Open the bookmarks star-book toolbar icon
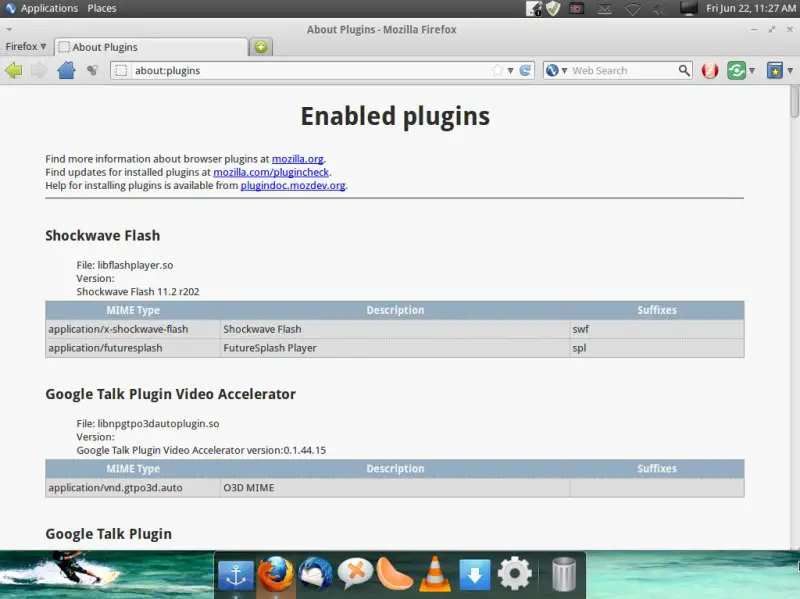Viewport: 800px width, 599px height. pos(774,70)
